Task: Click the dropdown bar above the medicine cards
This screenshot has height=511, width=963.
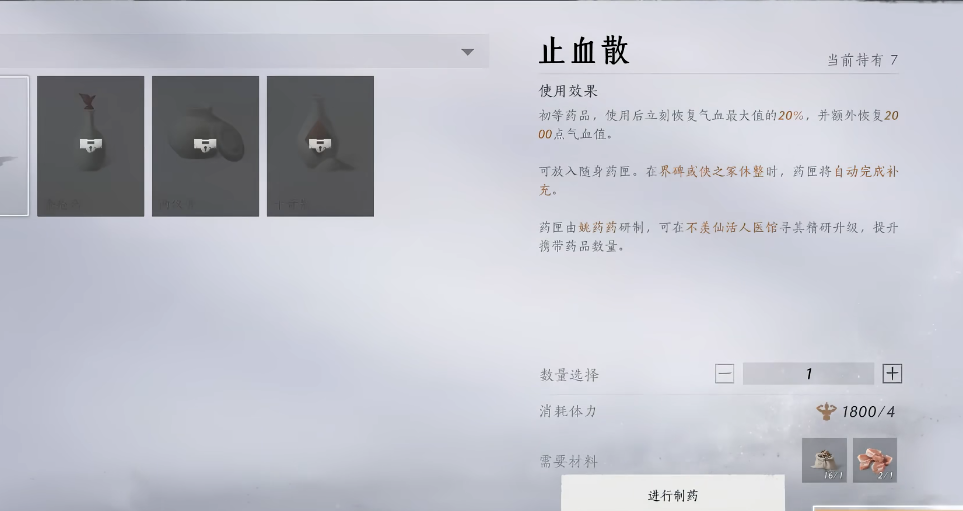Action: (244, 51)
